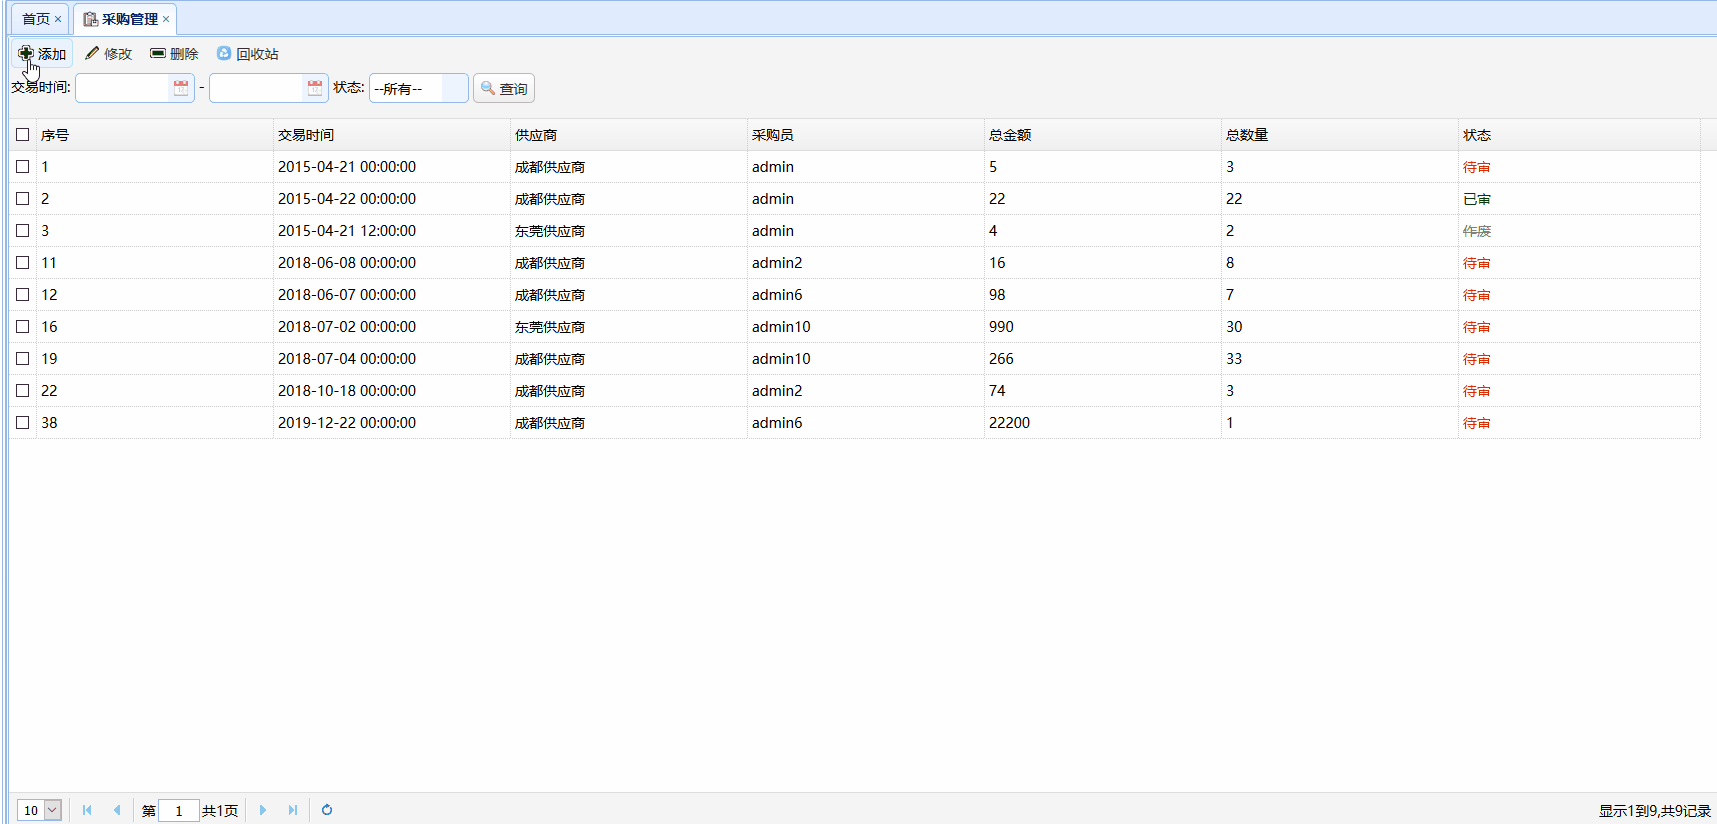The image size is (1717, 824).
Task: Click the 采购员 column header
Action: pos(866,135)
